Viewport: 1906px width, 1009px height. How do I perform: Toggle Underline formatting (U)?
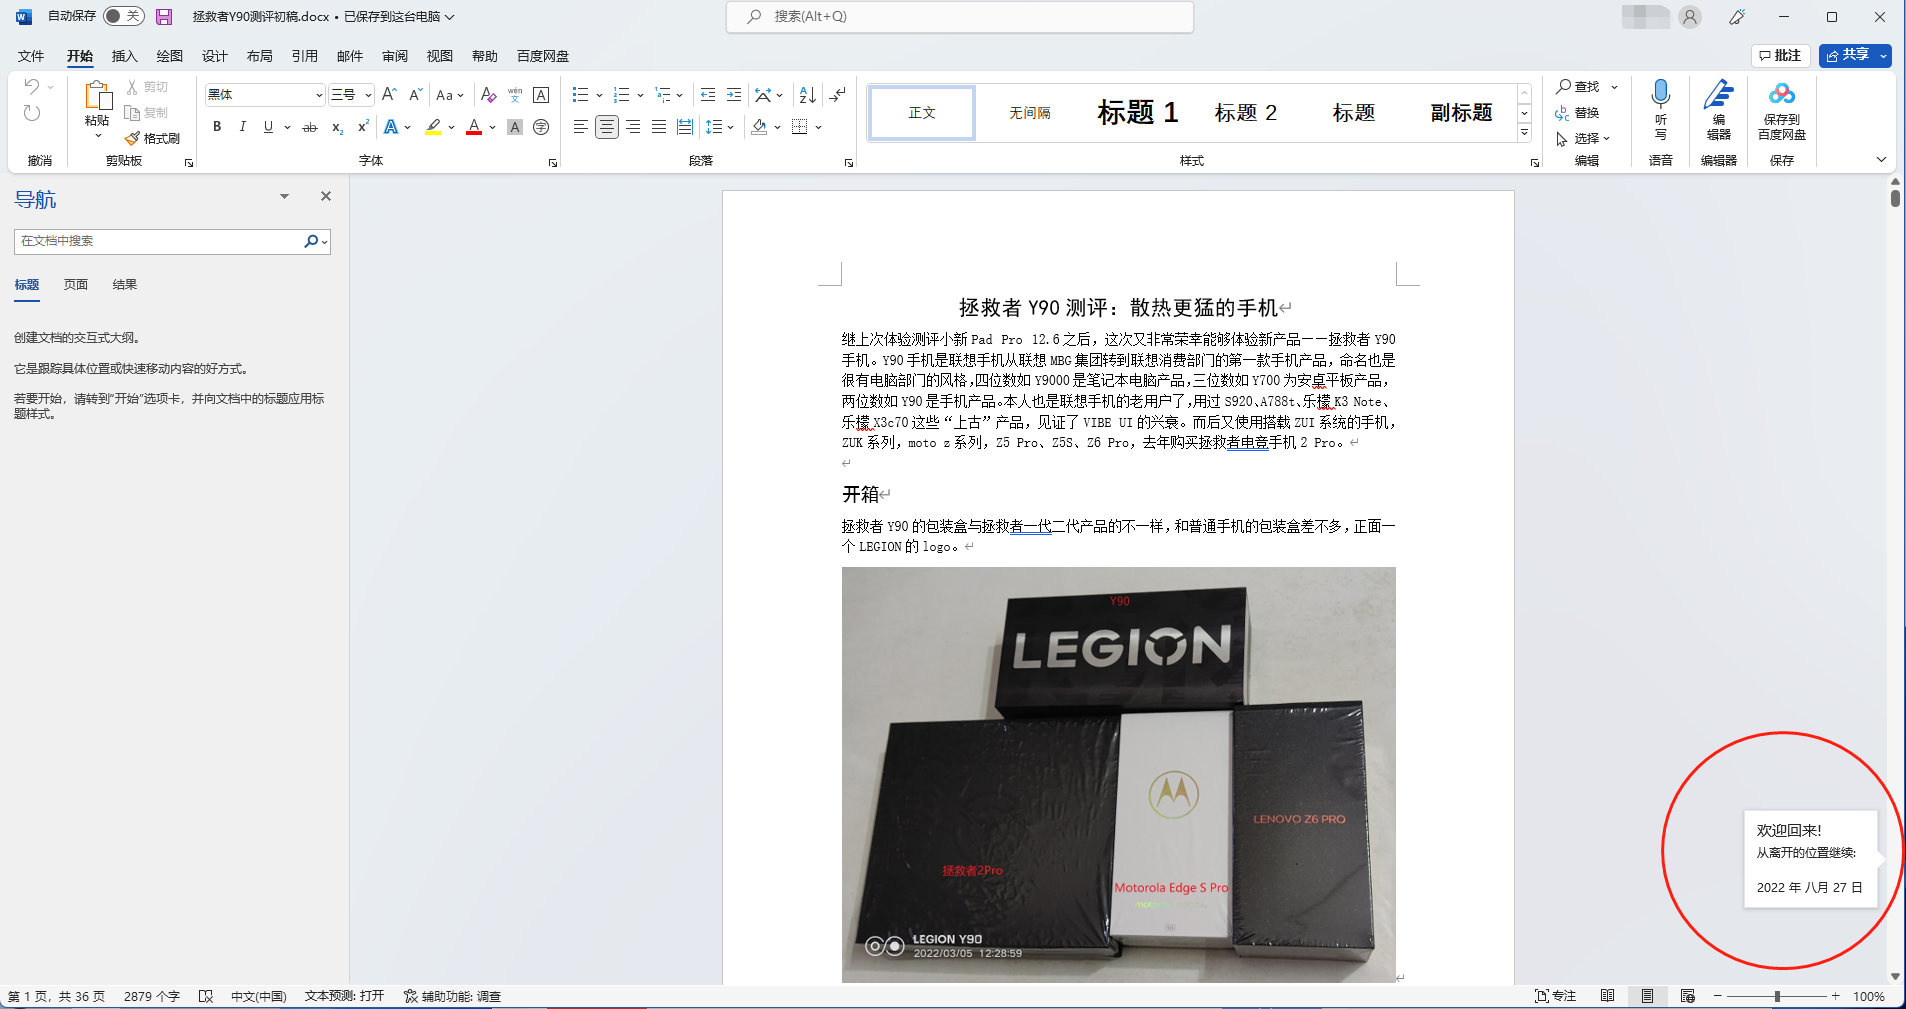click(x=268, y=127)
